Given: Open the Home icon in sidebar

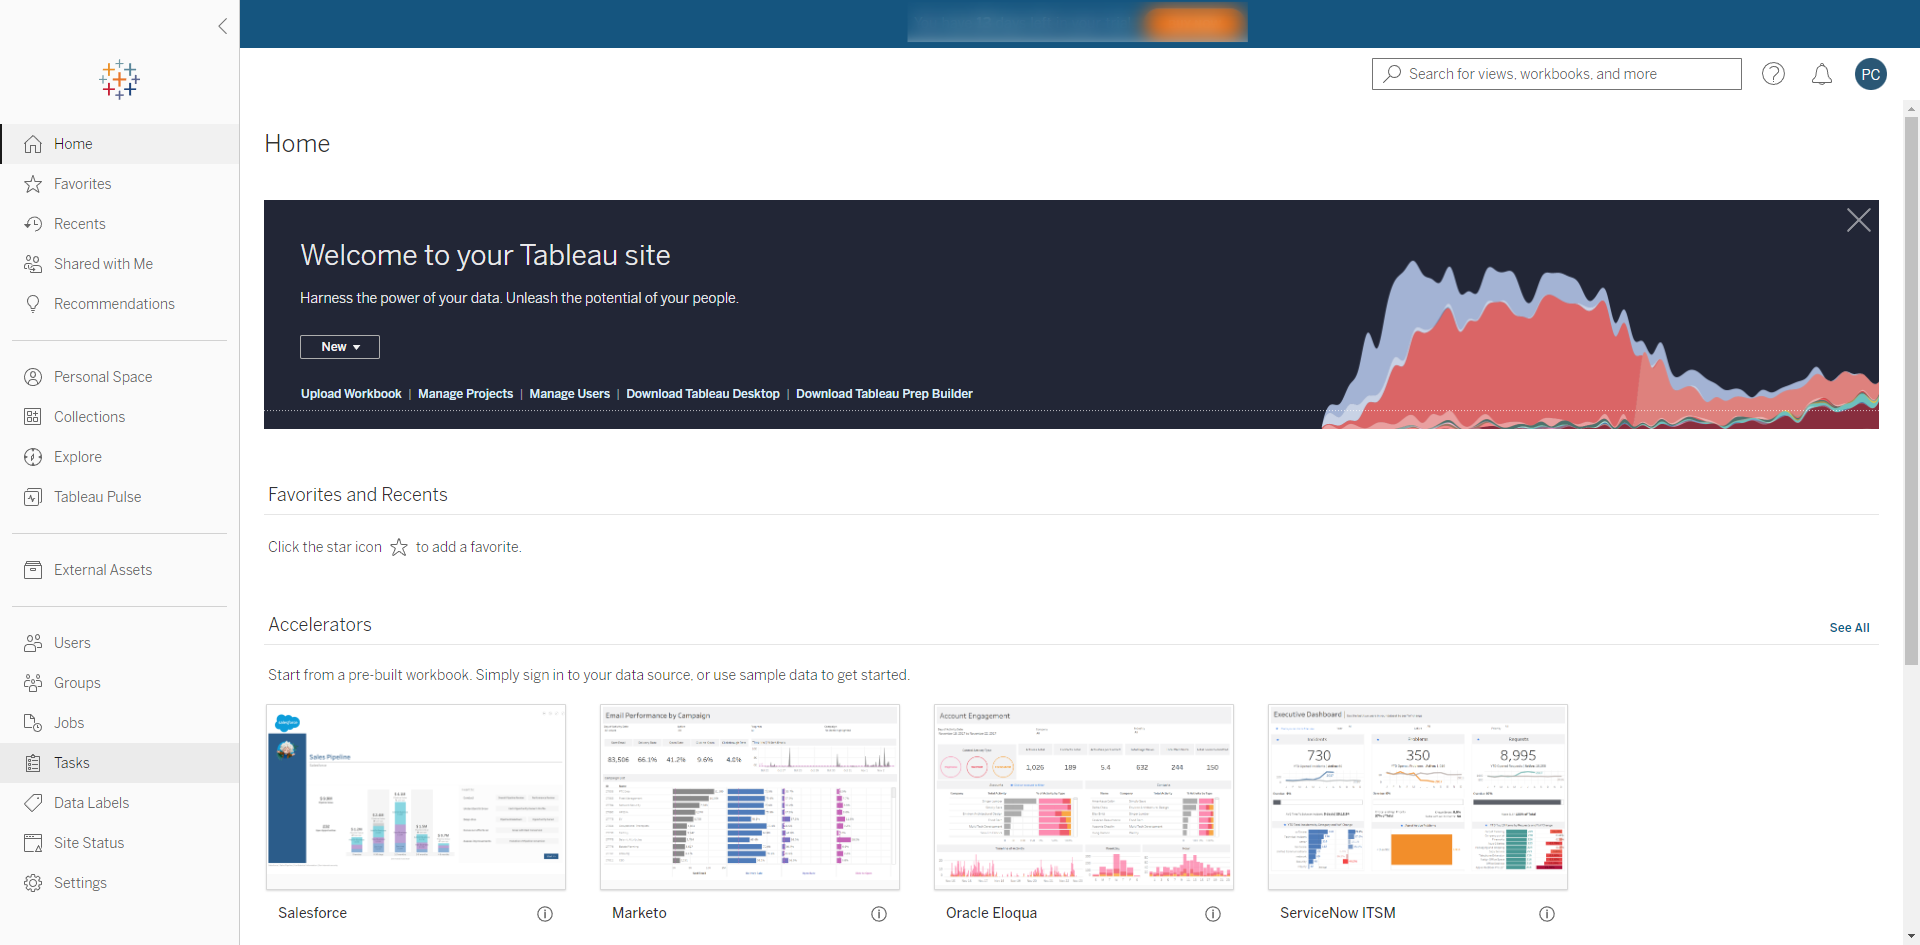Looking at the screenshot, I should (x=33, y=144).
